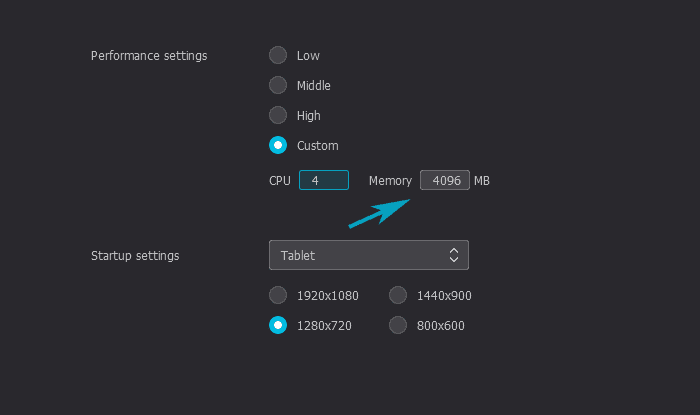Click the Memory MB input field
Viewport: 700px width, 415px height.
pyautogui.click(x=445, y=180)
